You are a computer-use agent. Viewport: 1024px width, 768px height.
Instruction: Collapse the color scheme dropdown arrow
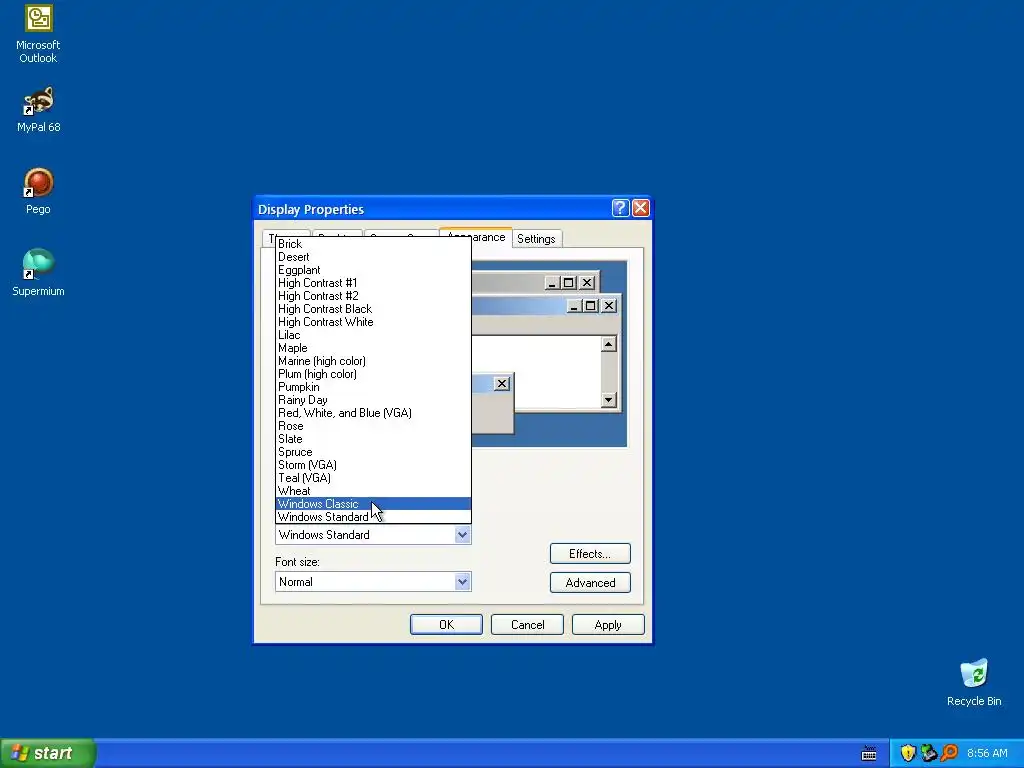click(x=462, y=535)
